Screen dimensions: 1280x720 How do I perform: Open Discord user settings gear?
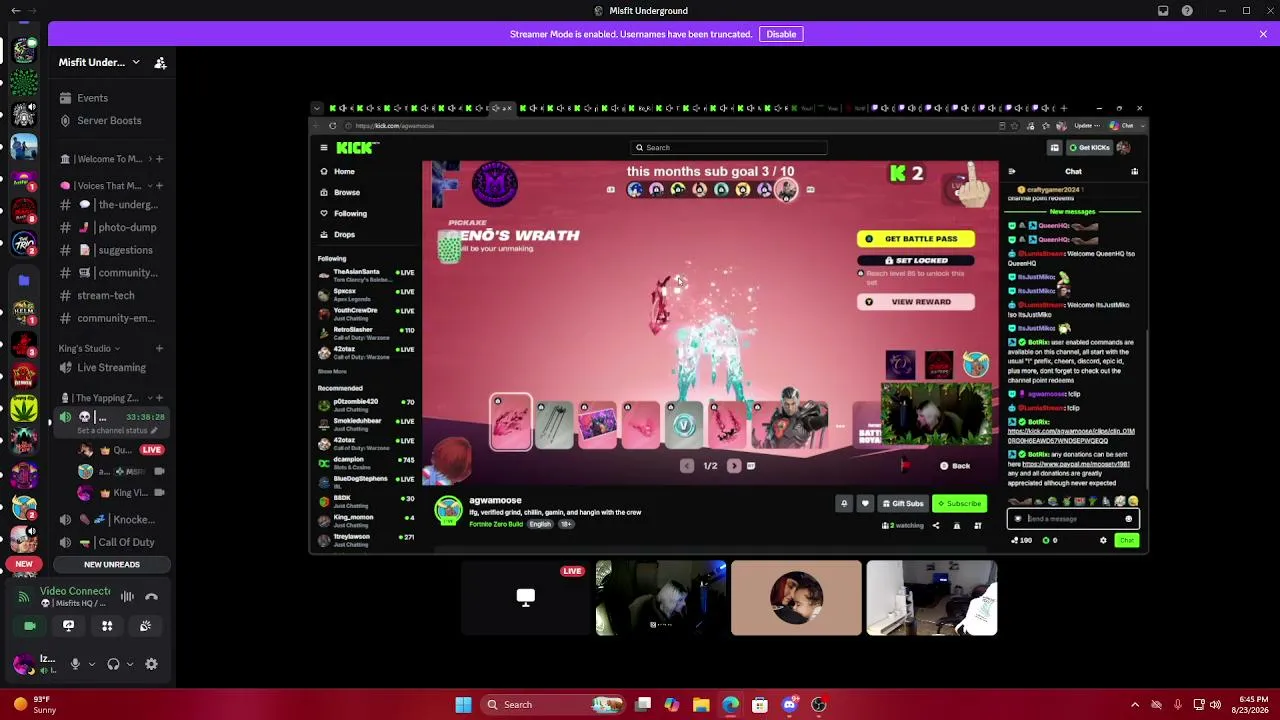point(151,664)
